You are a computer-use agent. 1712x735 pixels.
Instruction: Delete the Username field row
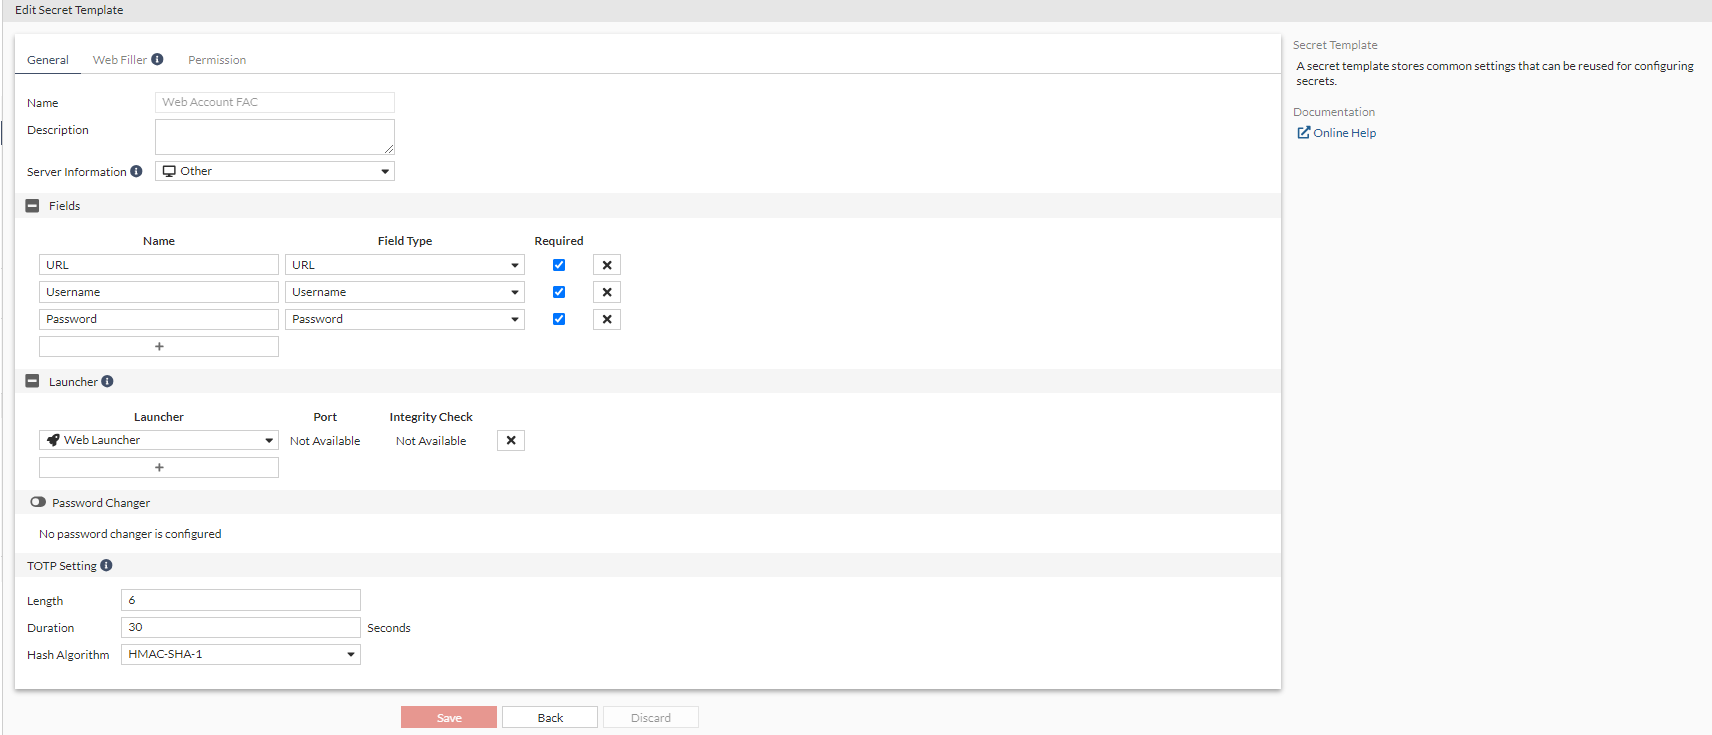[607, 292]
